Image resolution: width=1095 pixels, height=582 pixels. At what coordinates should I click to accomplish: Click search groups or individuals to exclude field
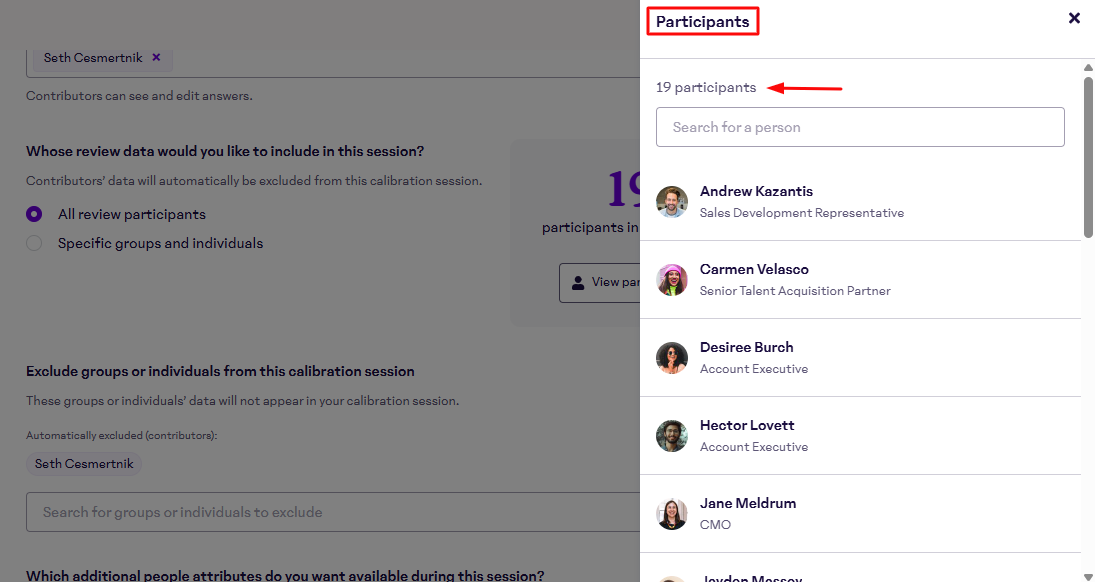(x=332, y=512)
